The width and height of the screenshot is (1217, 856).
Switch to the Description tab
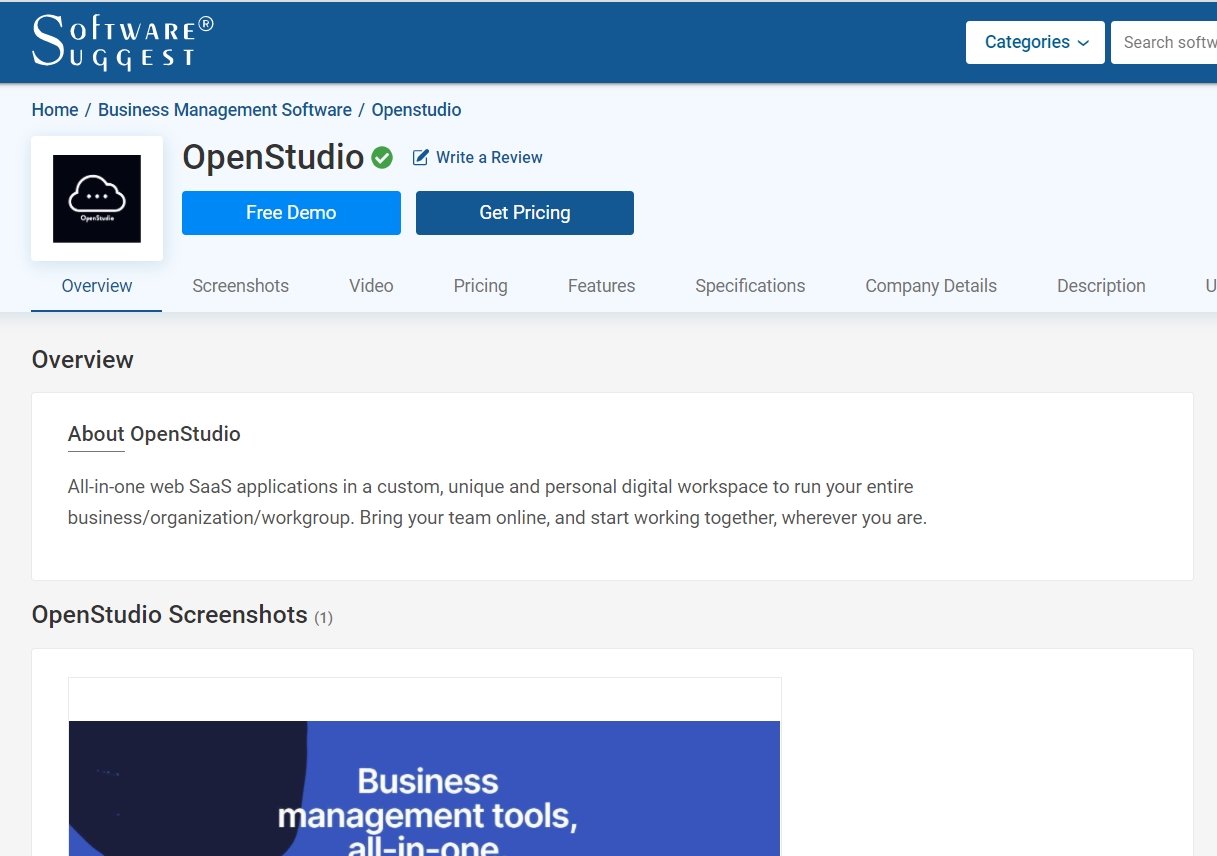[x=1101, y=286]
